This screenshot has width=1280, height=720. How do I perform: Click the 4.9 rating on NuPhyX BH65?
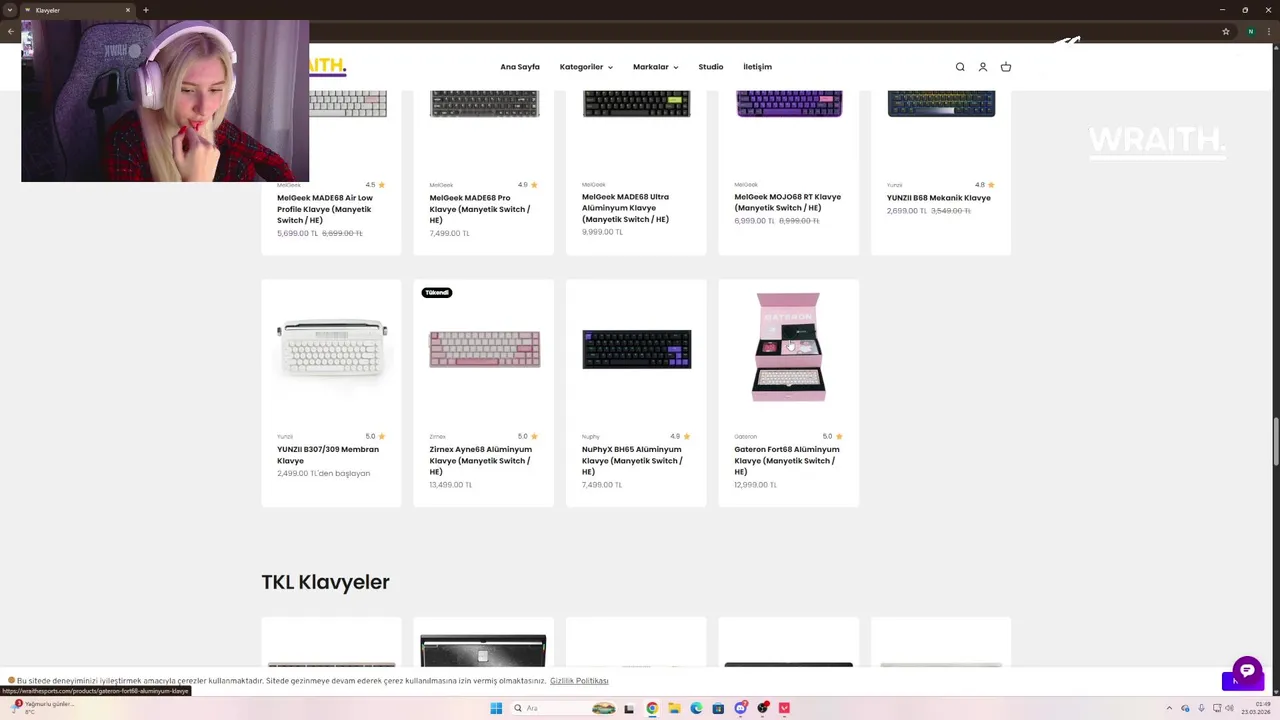click(x=680, y=436)
